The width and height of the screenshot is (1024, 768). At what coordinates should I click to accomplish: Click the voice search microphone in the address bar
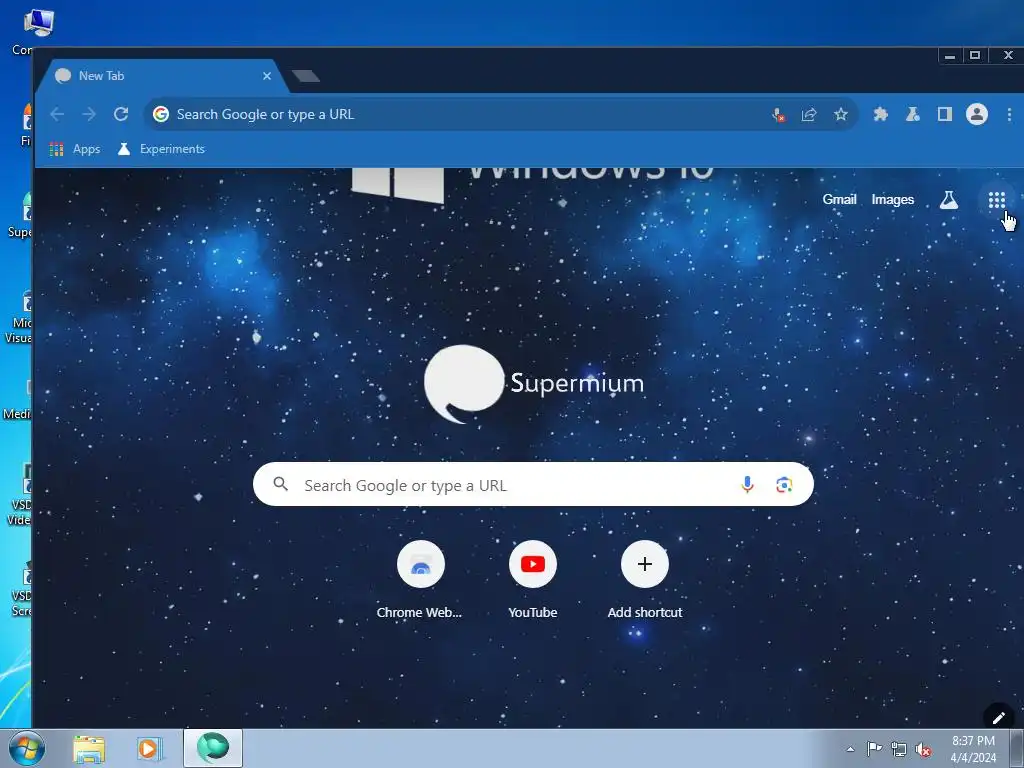(x=777, y=115)
